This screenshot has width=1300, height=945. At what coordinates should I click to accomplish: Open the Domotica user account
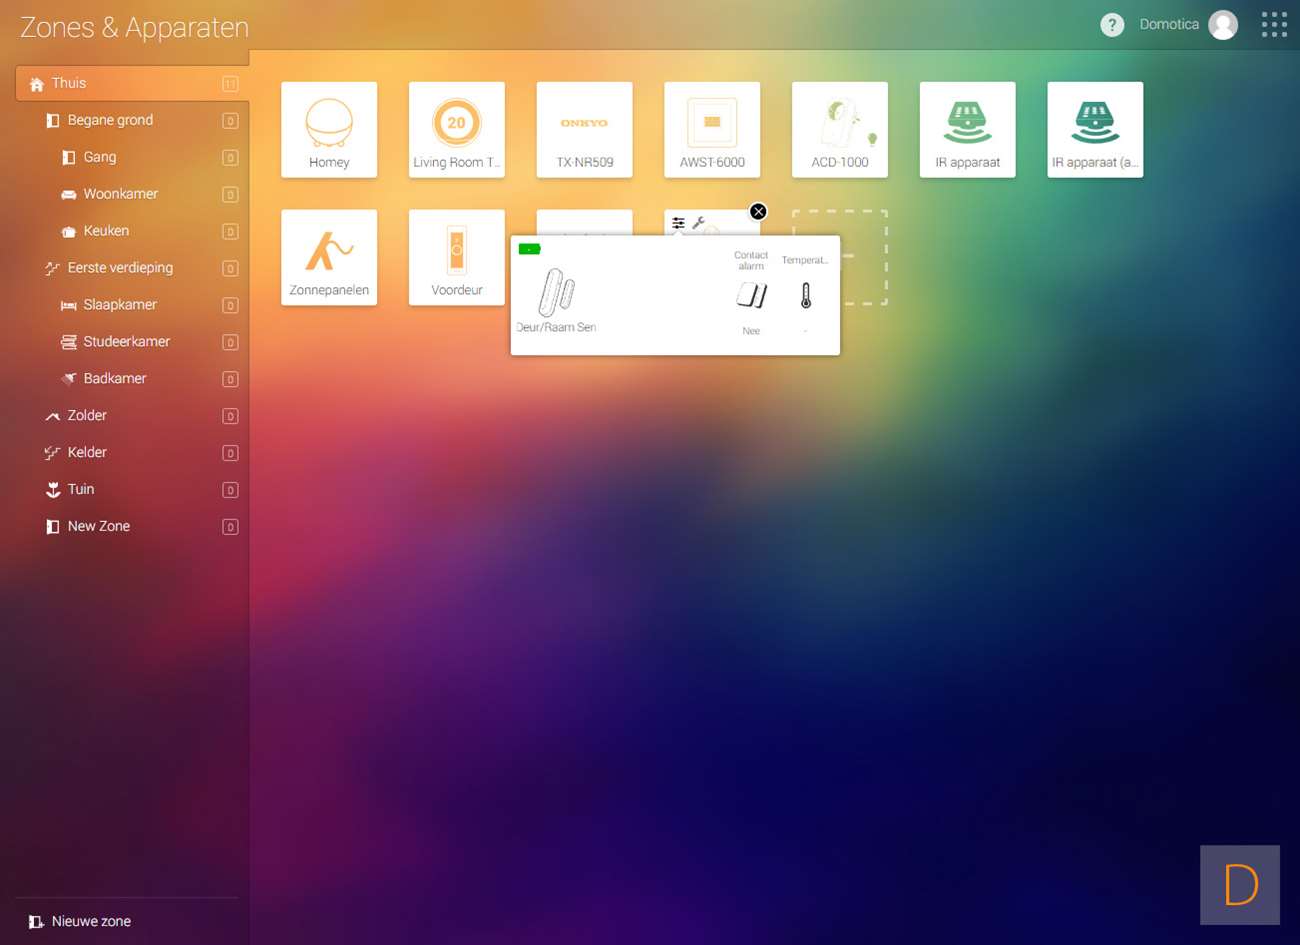tap(1187, 25)
